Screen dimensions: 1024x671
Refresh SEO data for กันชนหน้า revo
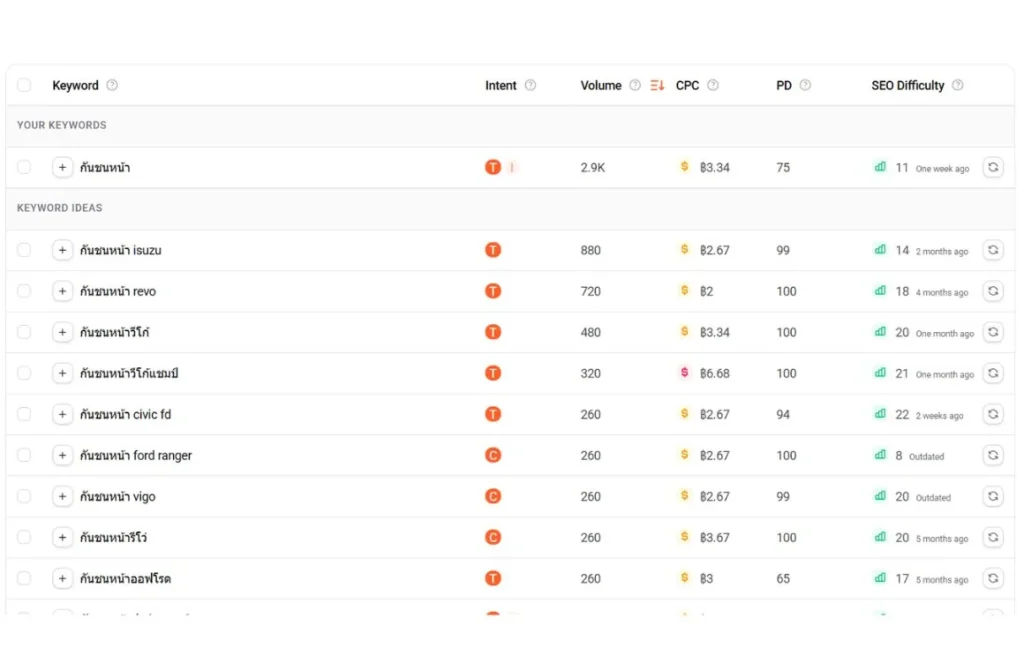(x=993, y=291)
